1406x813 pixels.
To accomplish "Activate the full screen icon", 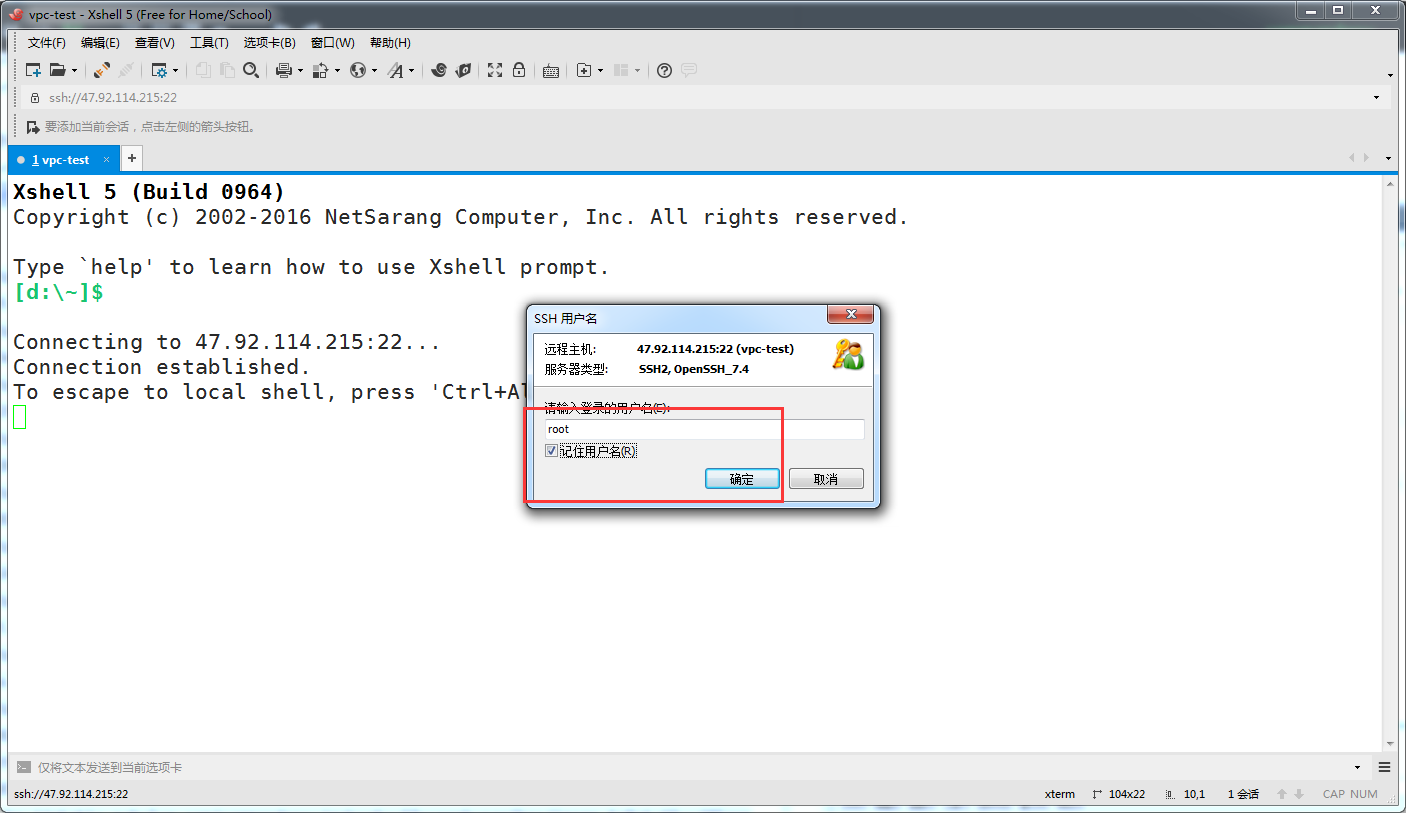I will click(494, 70).
